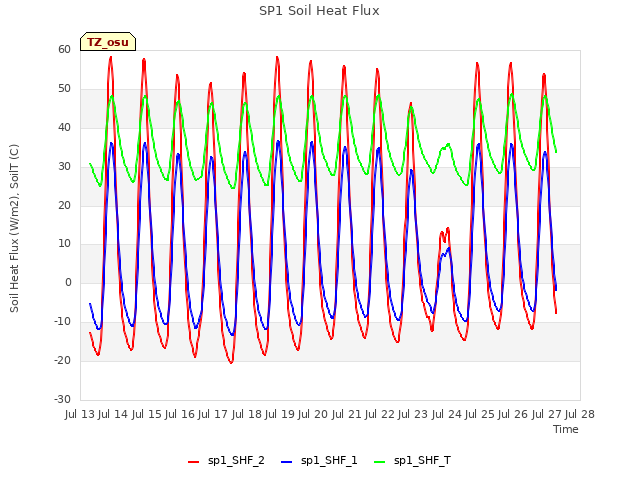Image resolution: width=640 pixels, height=480 pixels.
Task: Click the y-axis tick label -20
Action: coord(62,360)
